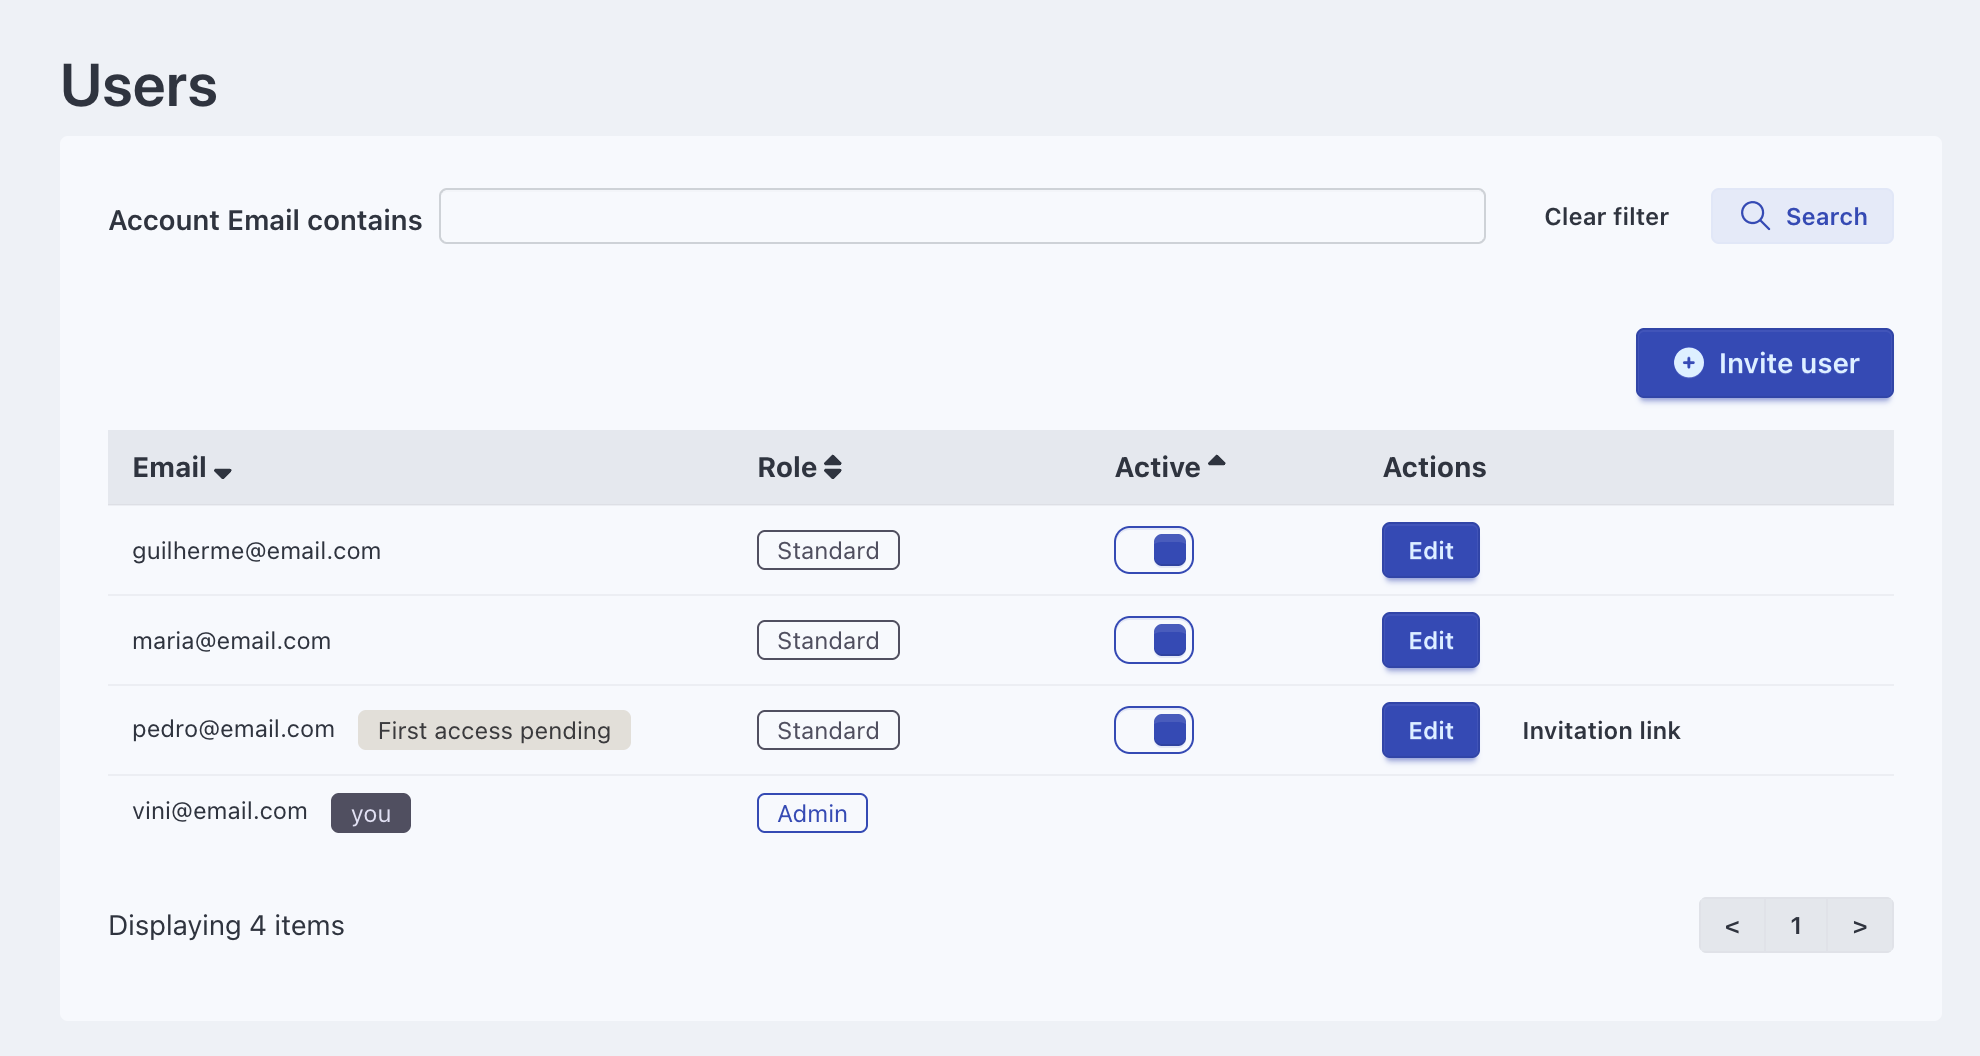Click the plus icon on Invite user
The image size is (1980, 1056).
point(1688,363)
